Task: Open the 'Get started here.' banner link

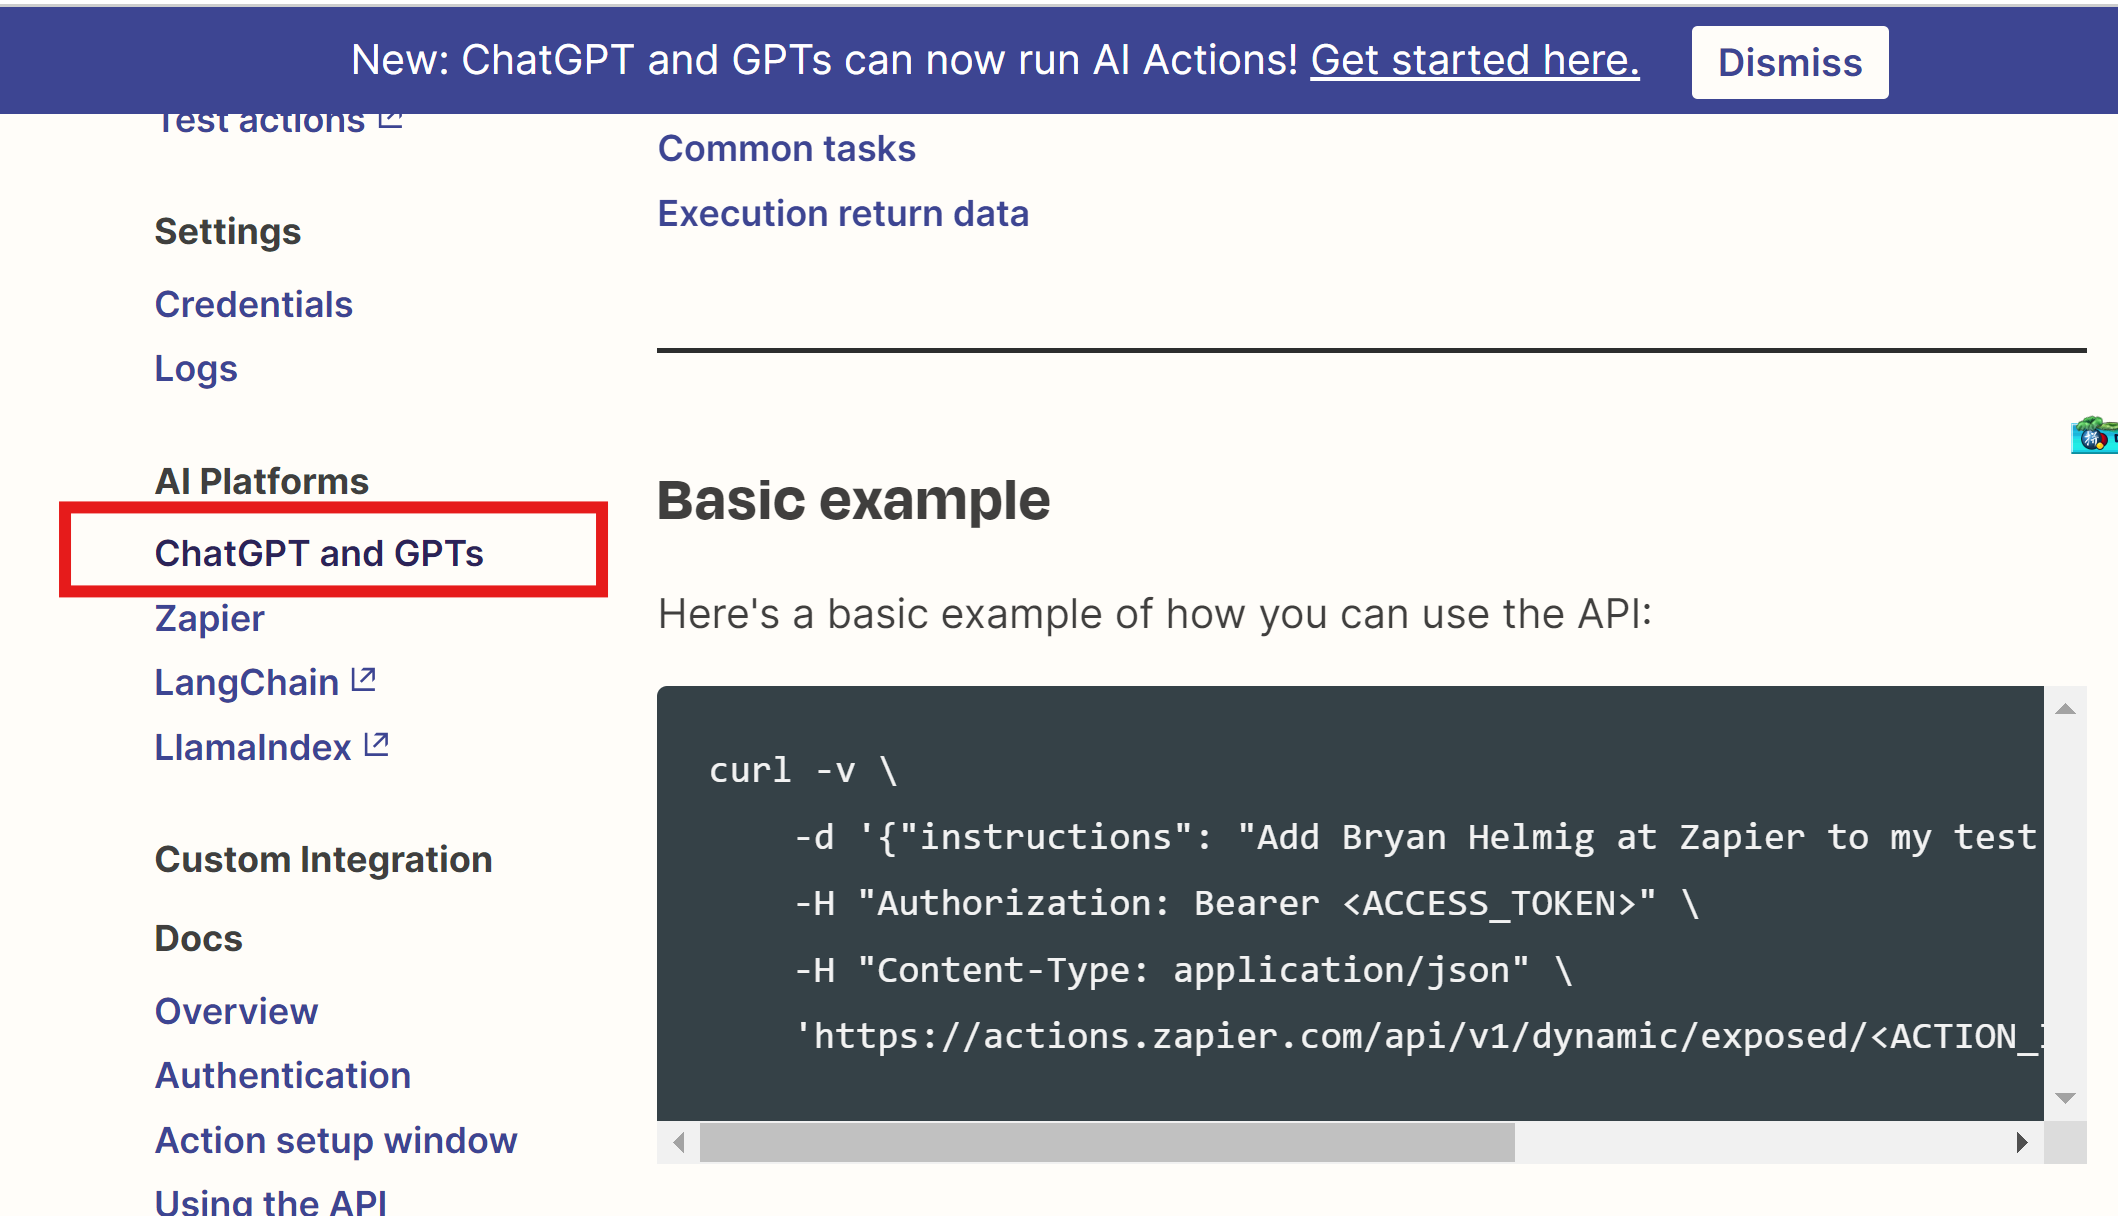Action: (x=1475, y=60)
